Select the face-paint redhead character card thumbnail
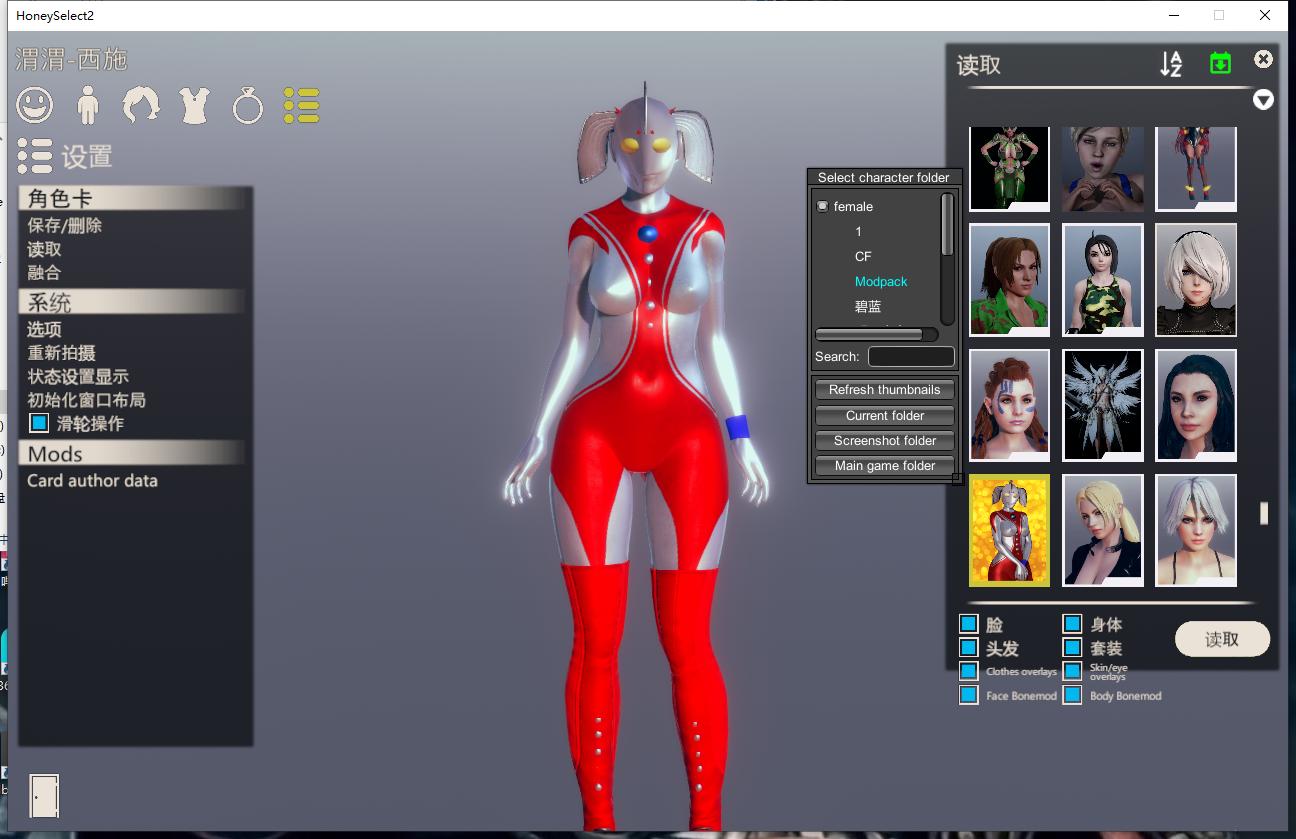This screenshot has height=839, width=1296. click(1009, 405)
